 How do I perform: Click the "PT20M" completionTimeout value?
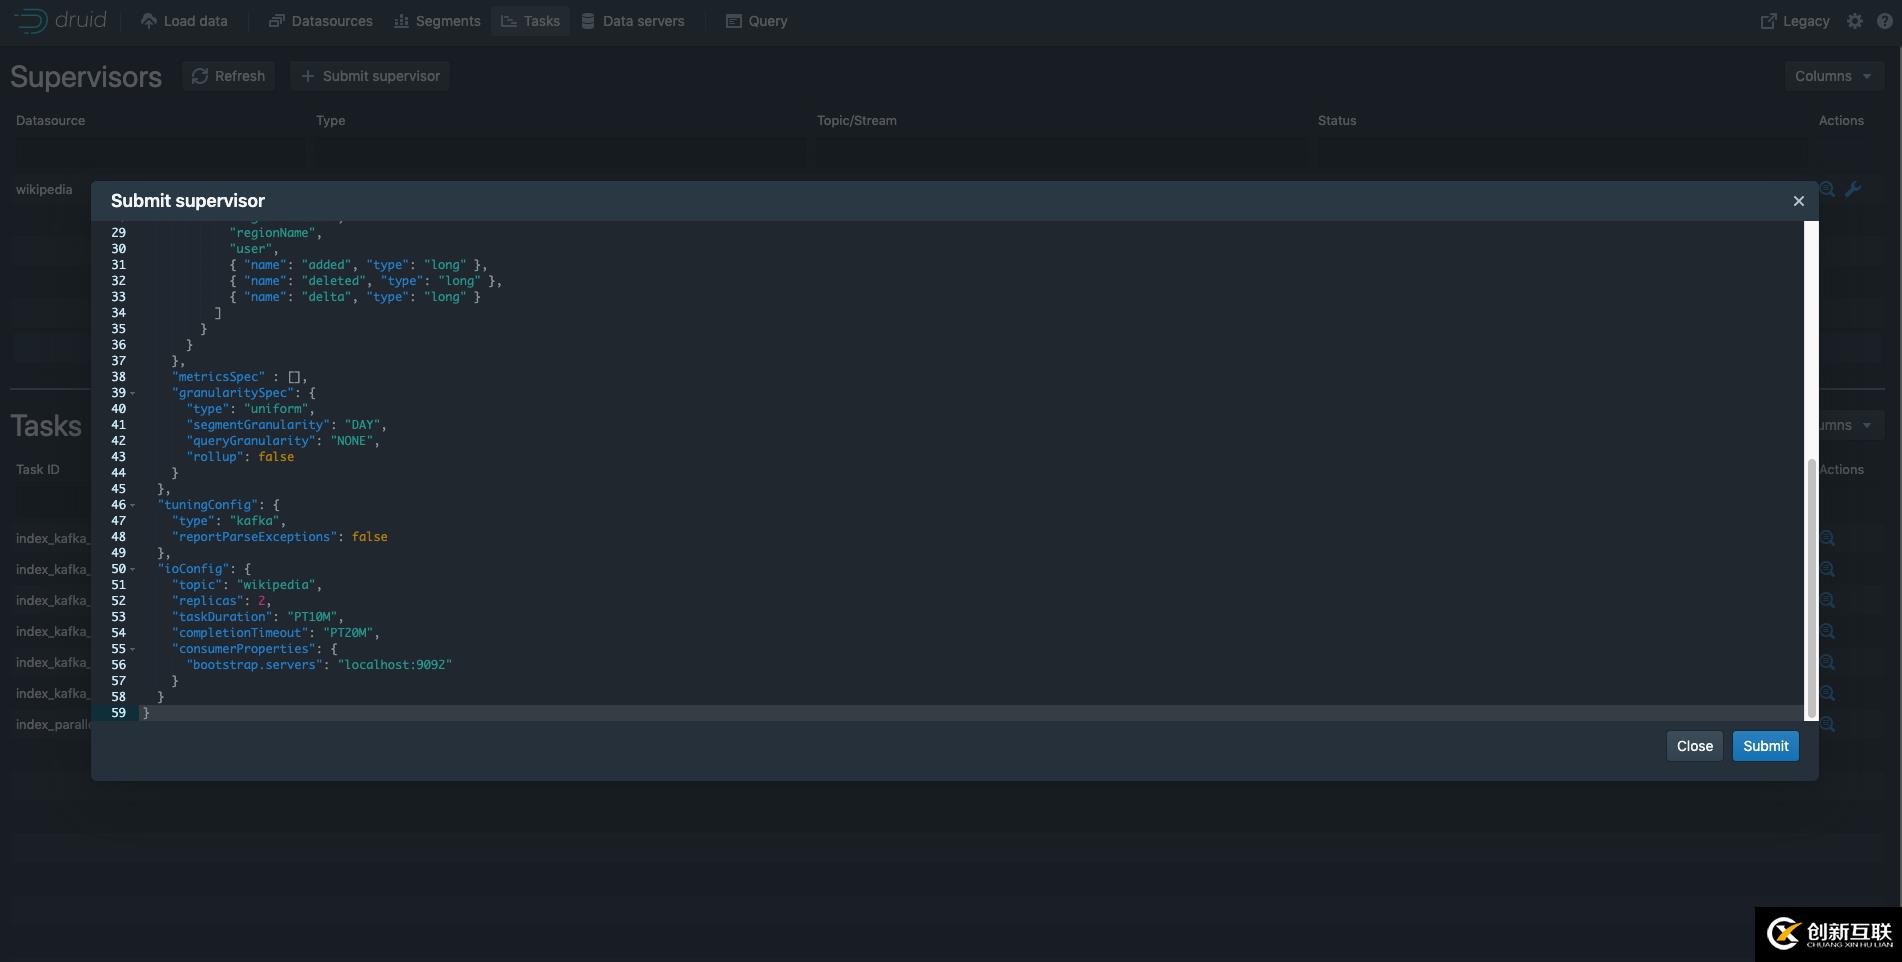[x=349, y=633]
